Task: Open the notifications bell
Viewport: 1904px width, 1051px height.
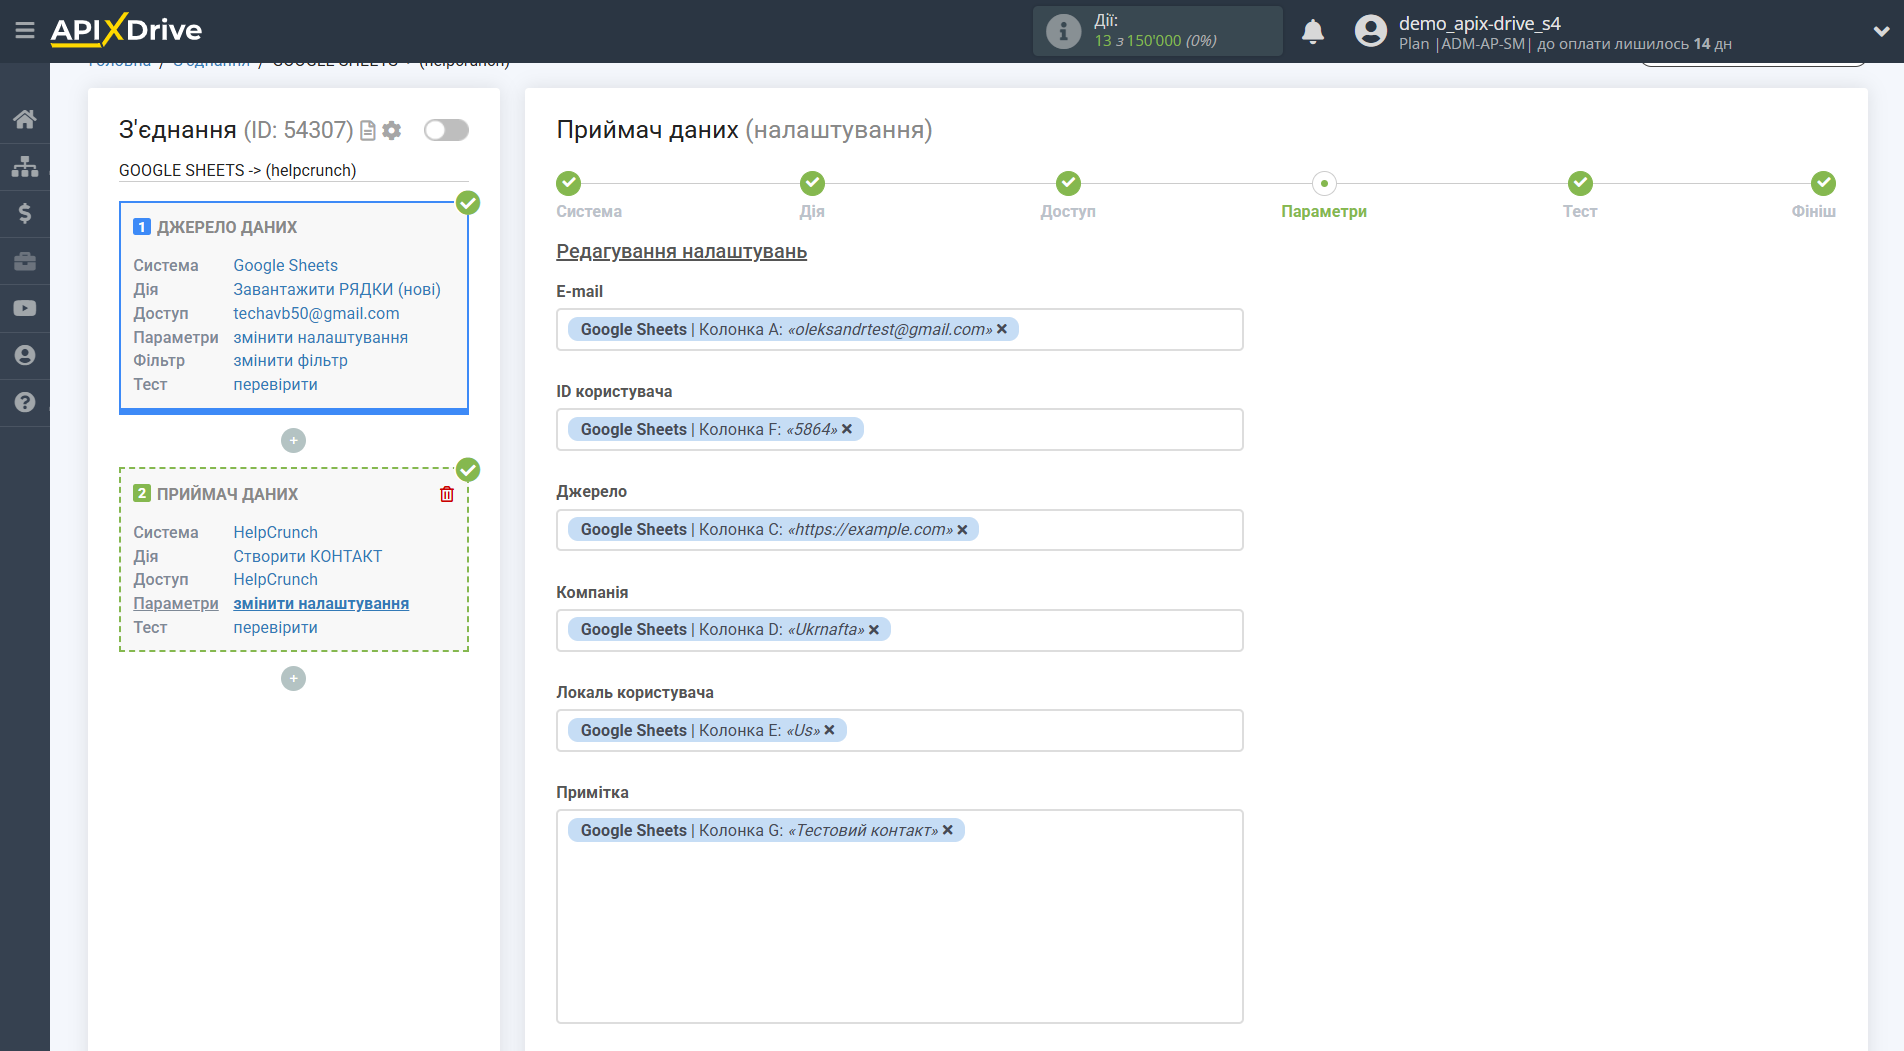Action: click(1313, 31)
